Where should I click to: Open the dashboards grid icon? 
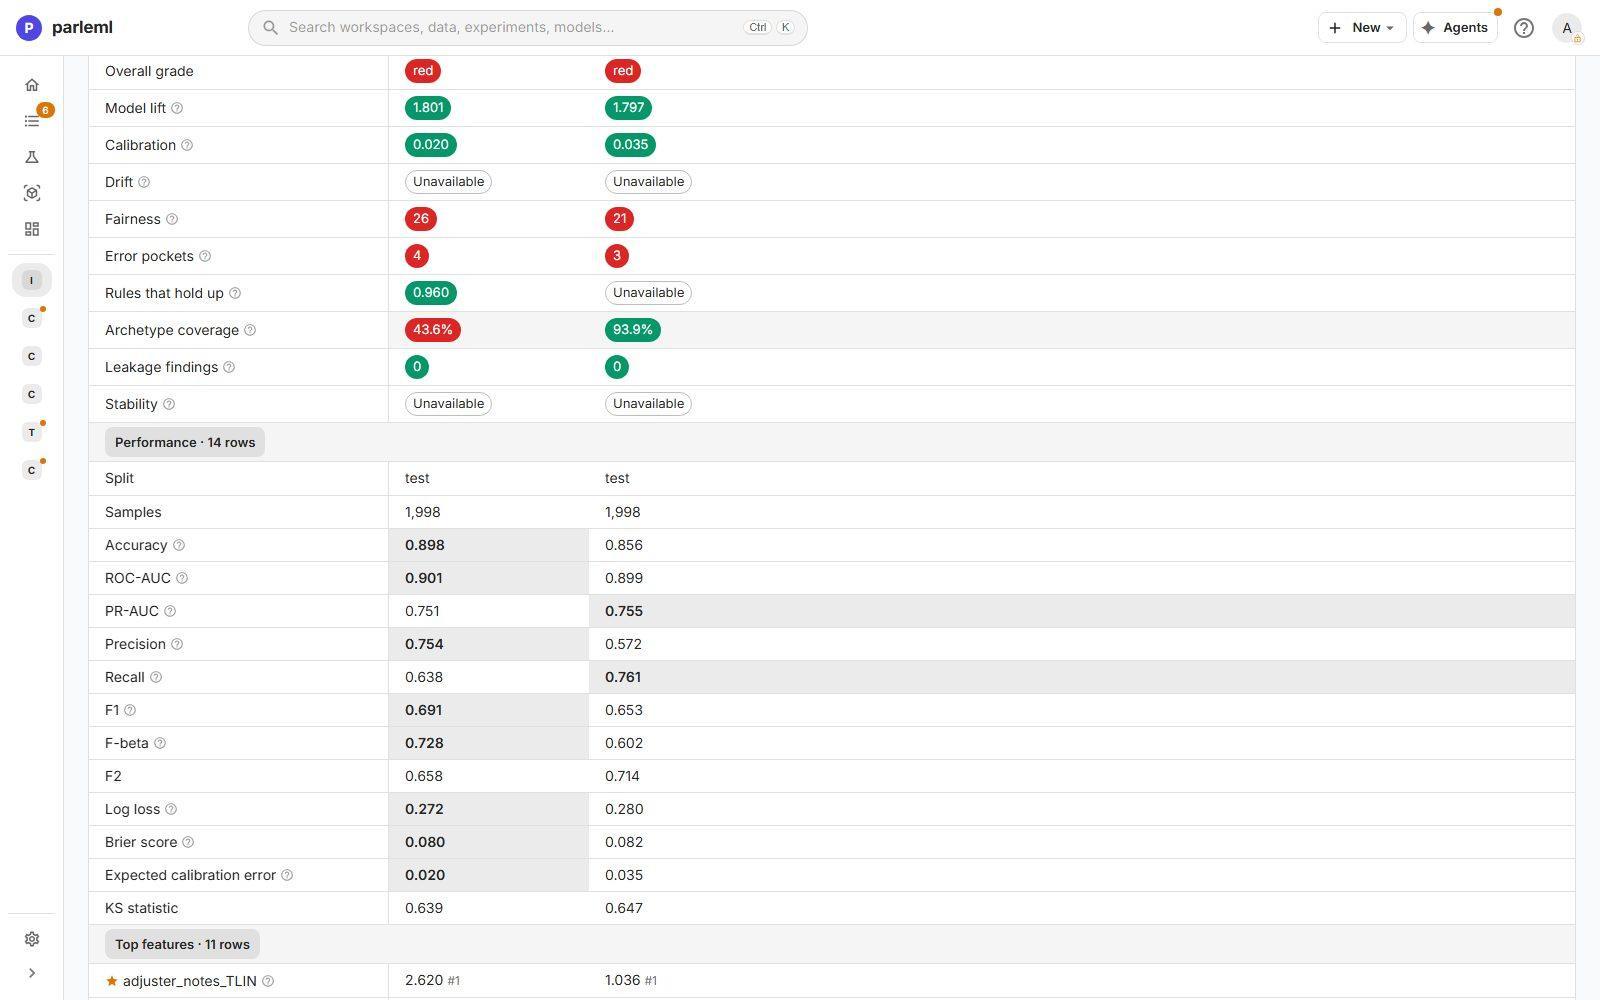(32, 229)
